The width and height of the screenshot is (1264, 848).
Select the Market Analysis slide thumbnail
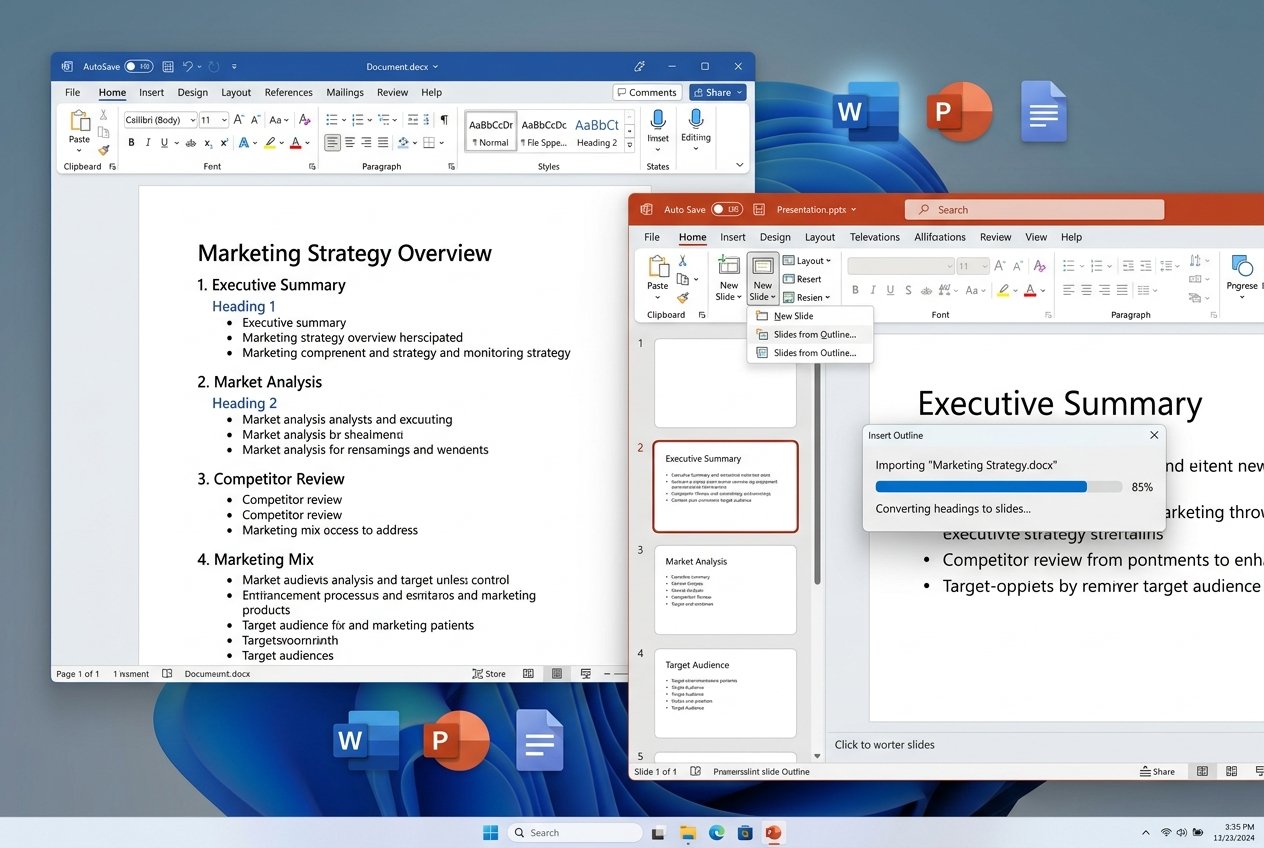click(725, 590)
